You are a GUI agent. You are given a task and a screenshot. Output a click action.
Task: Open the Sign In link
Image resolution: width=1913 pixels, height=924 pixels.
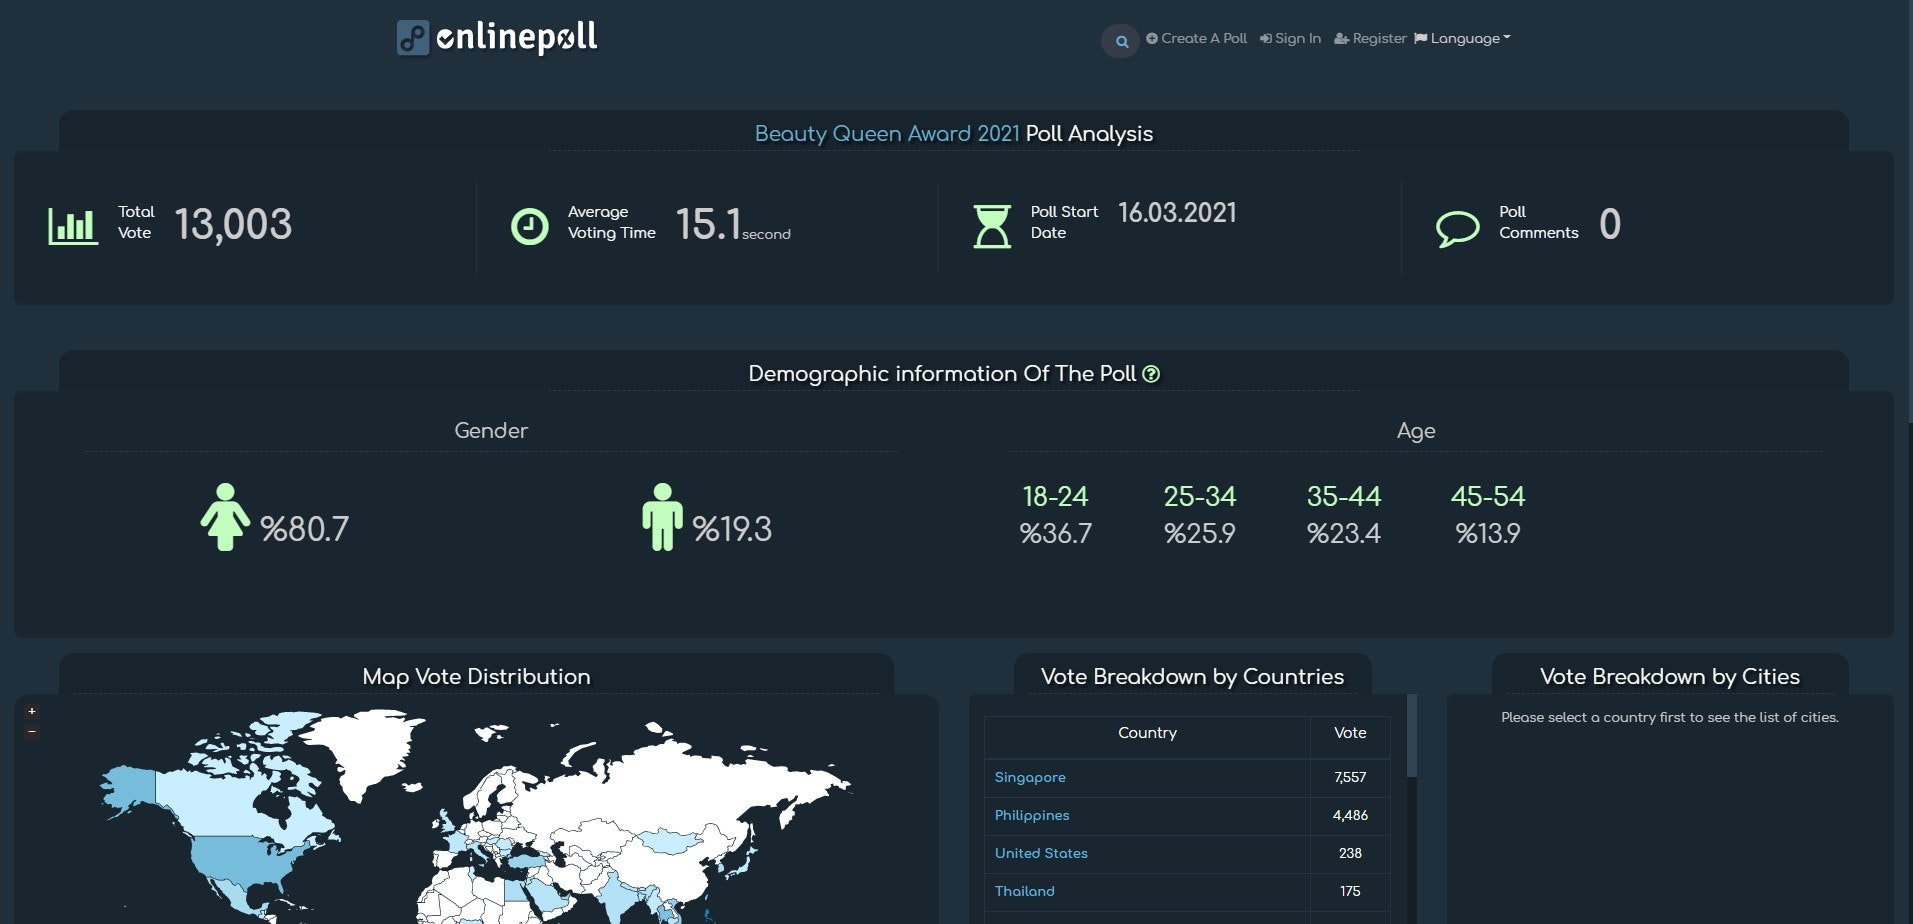(1290, 38)
